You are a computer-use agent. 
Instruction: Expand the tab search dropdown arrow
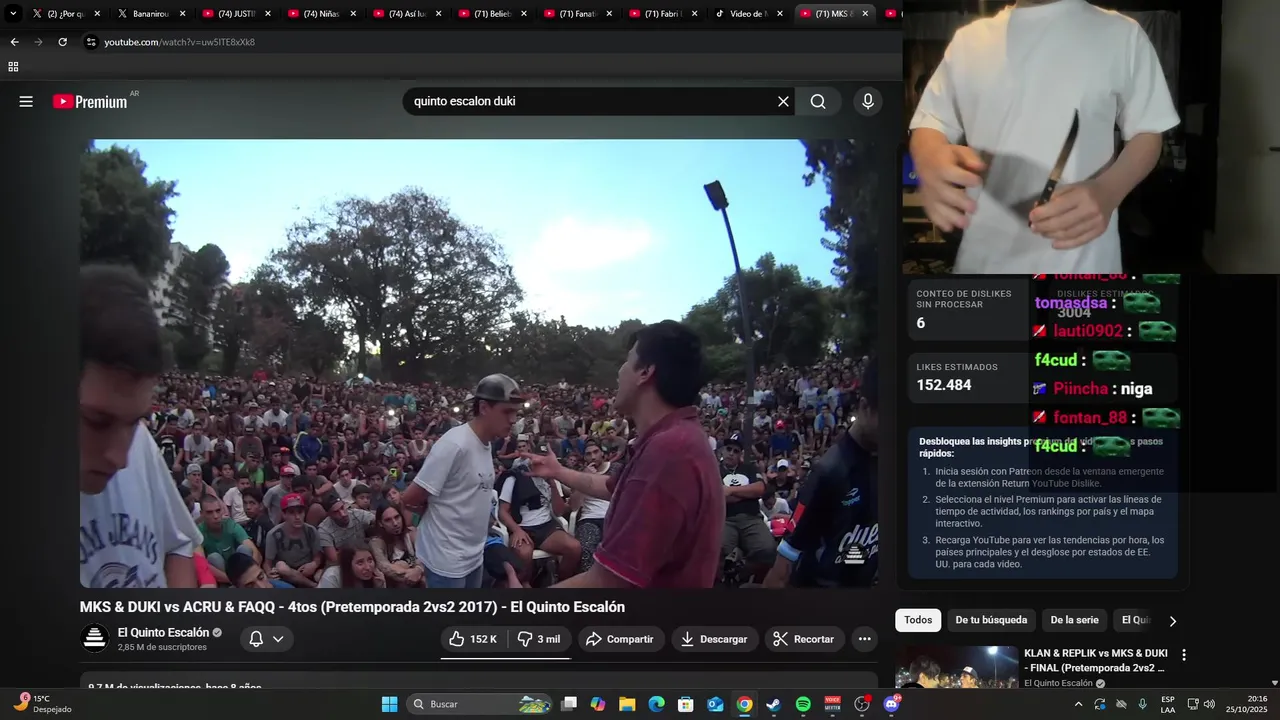tap(13, 14)
